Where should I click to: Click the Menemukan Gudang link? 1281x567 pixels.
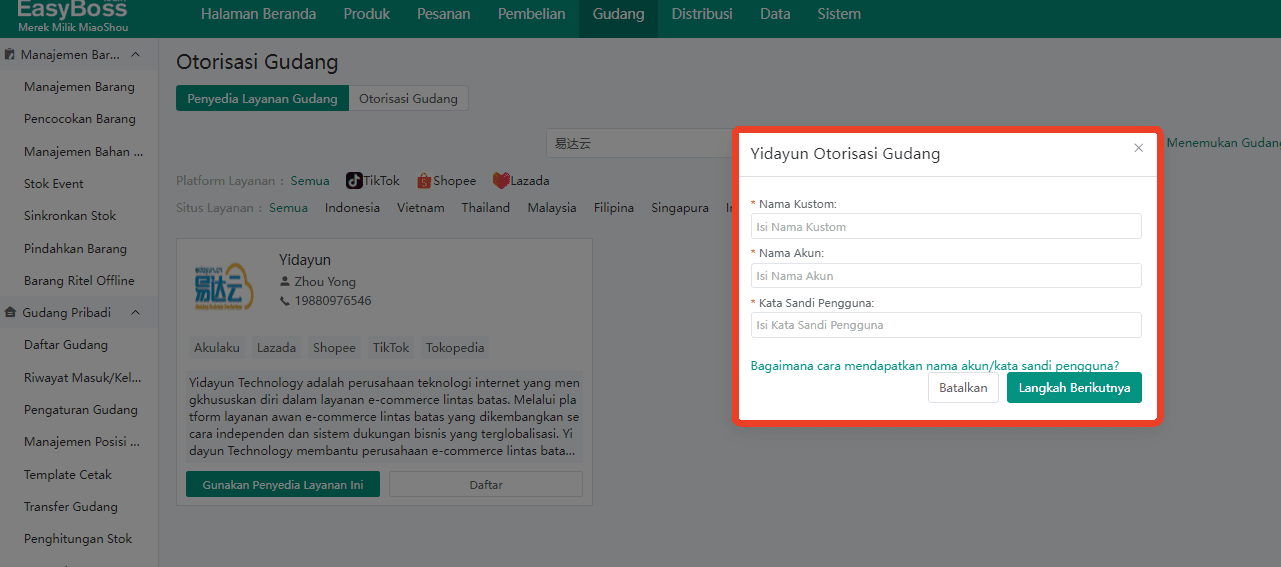tap(1224, 143)
